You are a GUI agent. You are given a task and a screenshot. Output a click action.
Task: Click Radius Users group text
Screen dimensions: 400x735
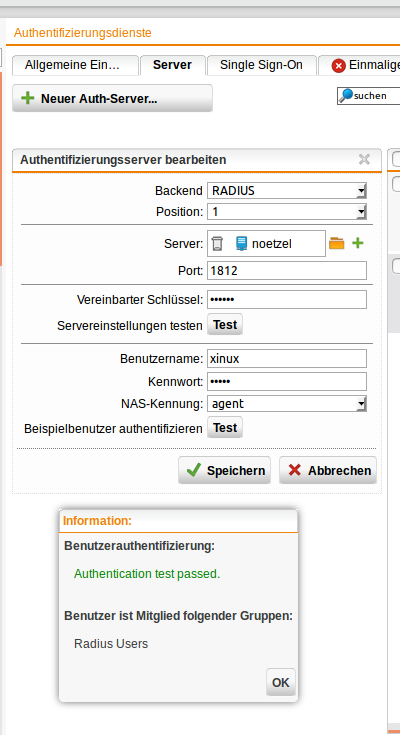111,644
